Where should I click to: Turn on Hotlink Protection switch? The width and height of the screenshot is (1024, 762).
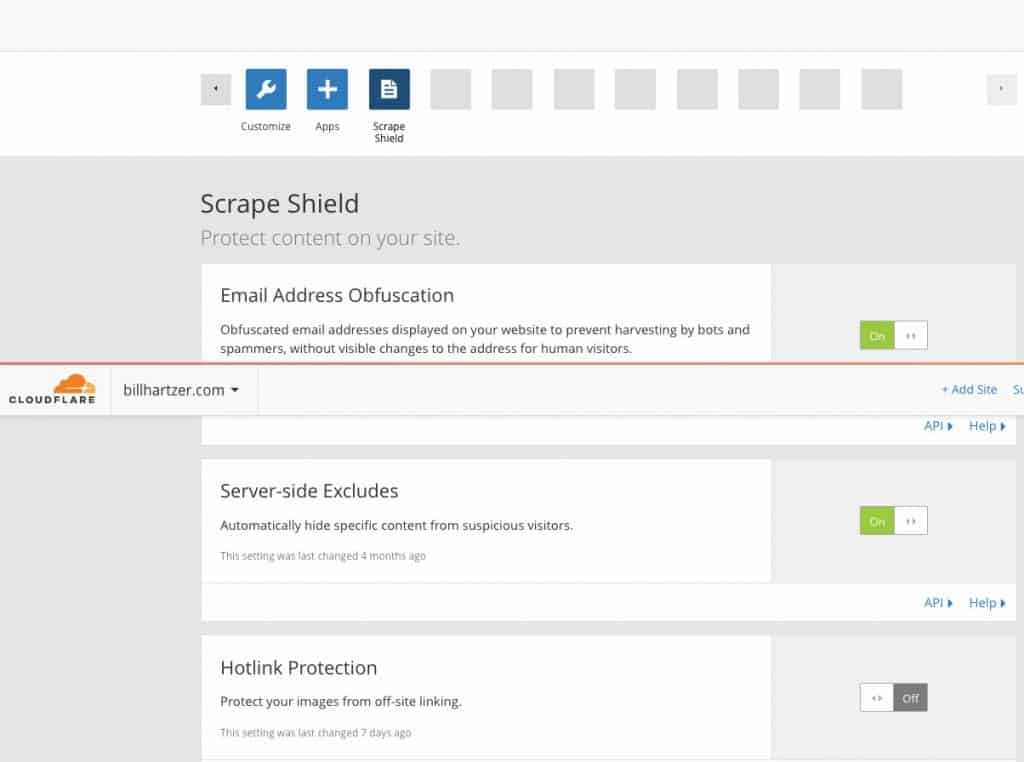[893, 698]
